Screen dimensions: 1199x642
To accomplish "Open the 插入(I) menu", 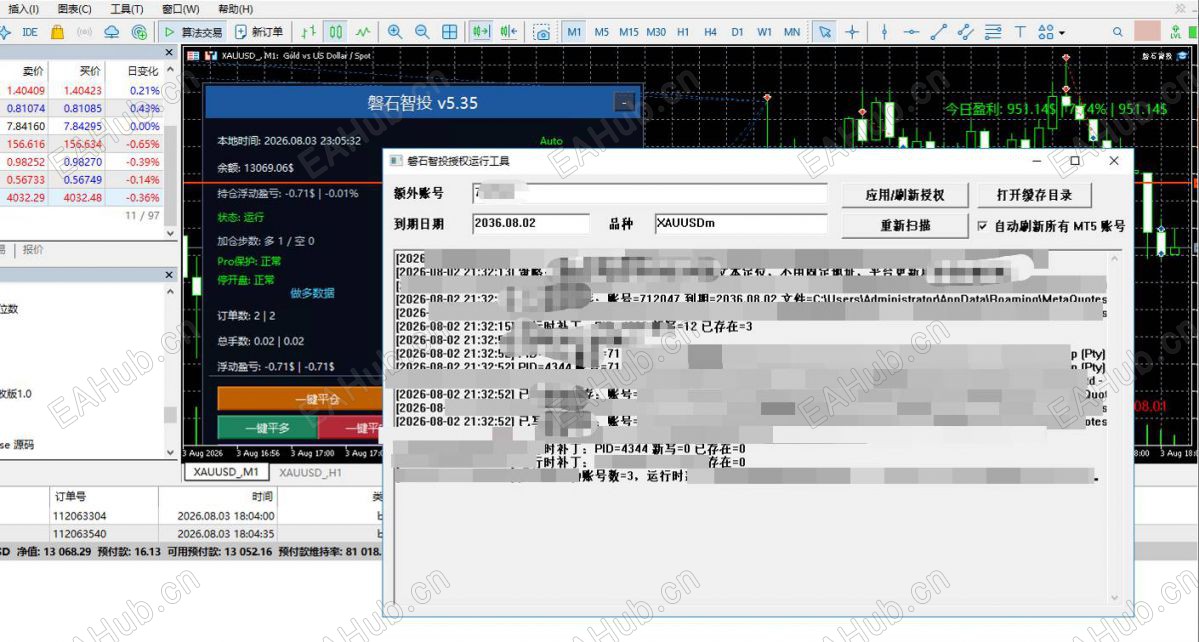I will pos(23,9).
